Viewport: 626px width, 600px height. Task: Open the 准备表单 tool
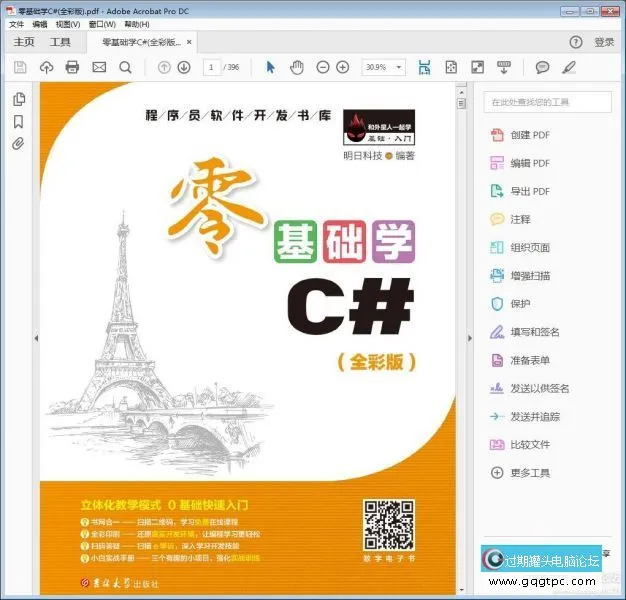(520, 360)
